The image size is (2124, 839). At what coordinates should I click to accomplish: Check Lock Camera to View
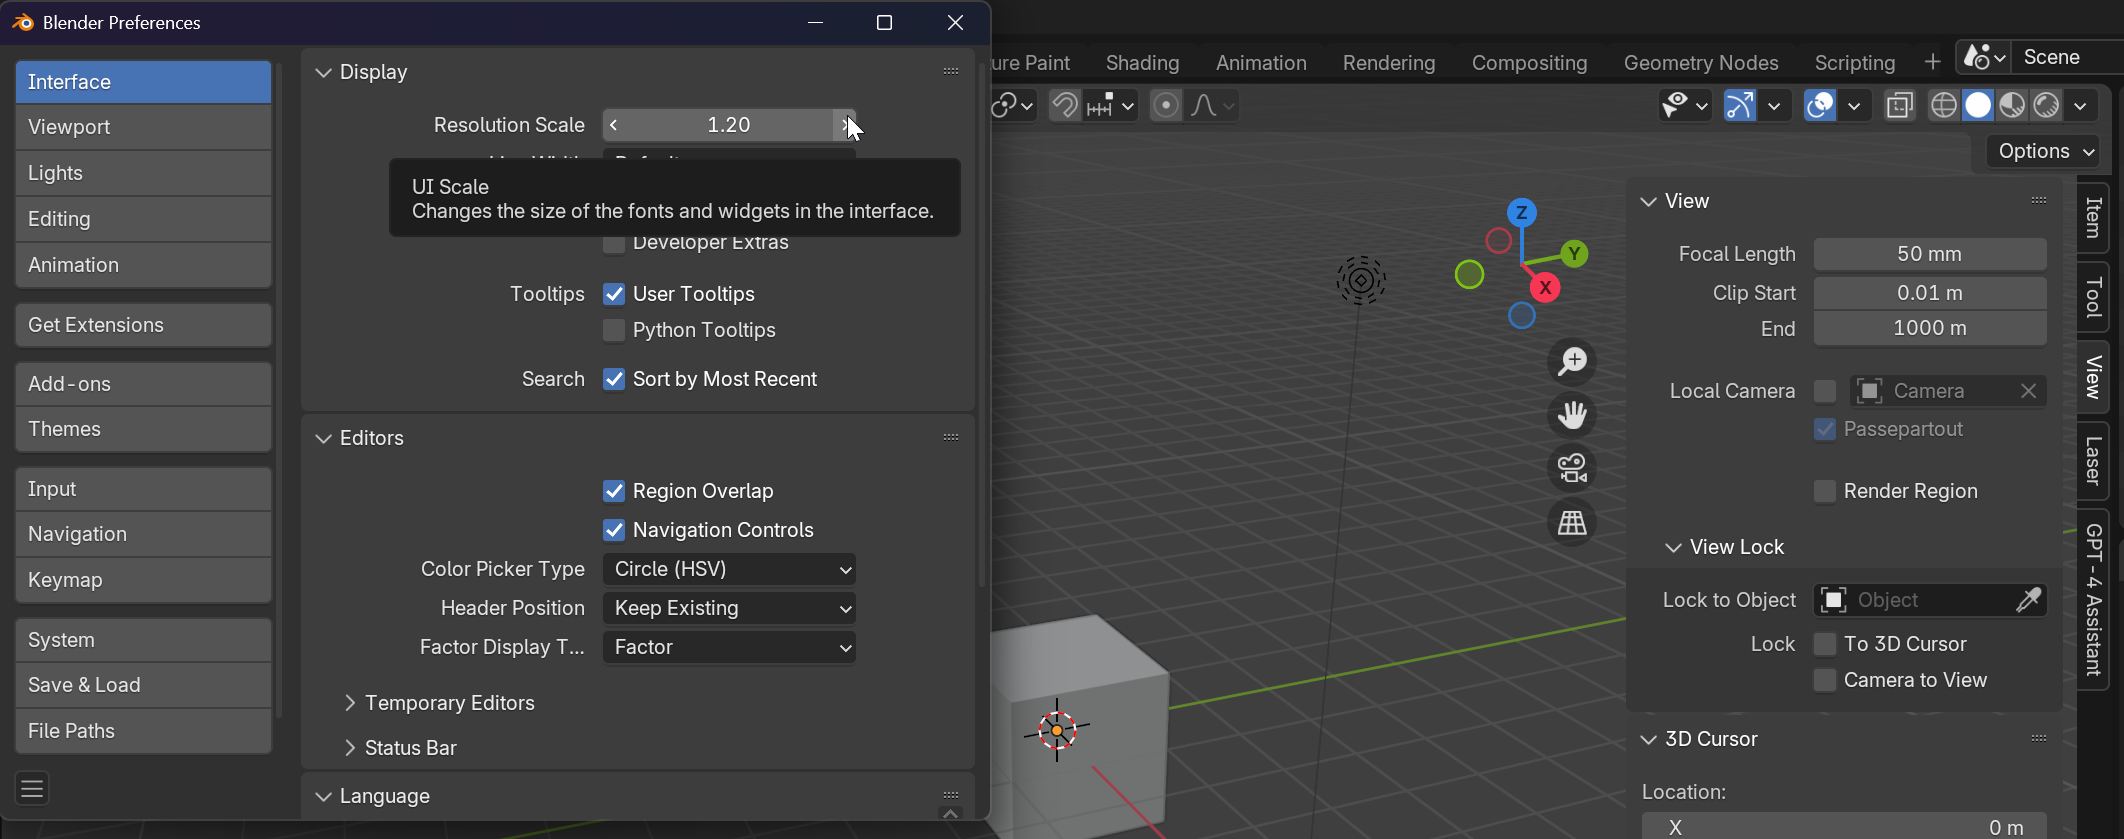click(1825, 680)
